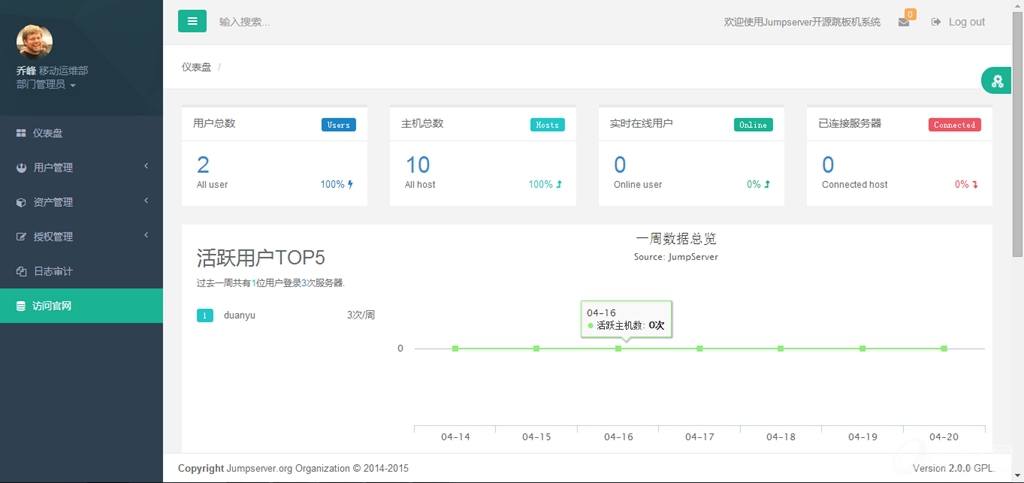
Task: Expand the 用户管理 submenu arrow
Action: [x=146, y=166]
